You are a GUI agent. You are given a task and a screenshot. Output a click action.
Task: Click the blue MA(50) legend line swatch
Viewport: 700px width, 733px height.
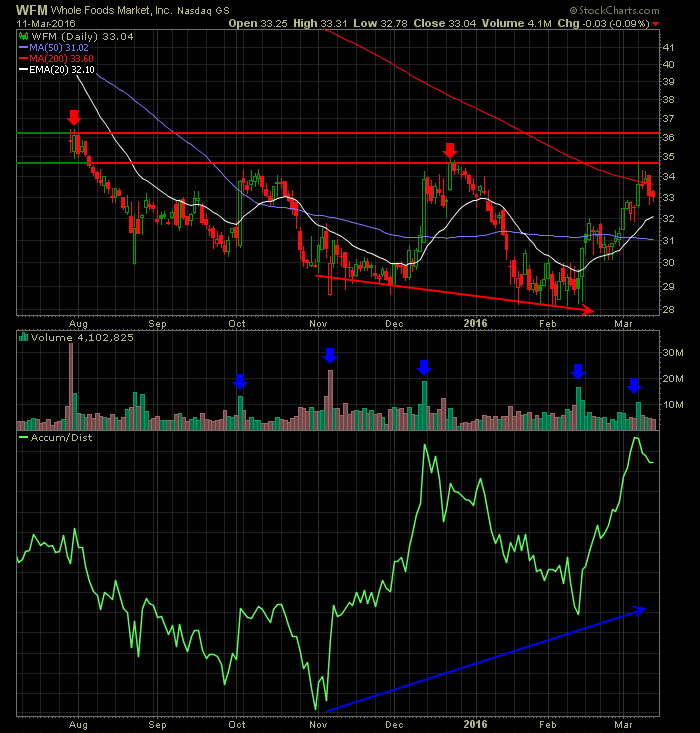[x=23, y=48]
